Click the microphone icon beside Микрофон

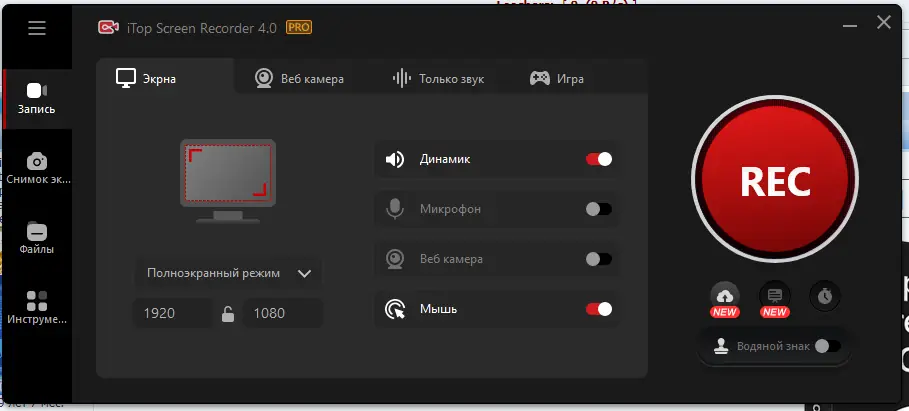[395, 209]
